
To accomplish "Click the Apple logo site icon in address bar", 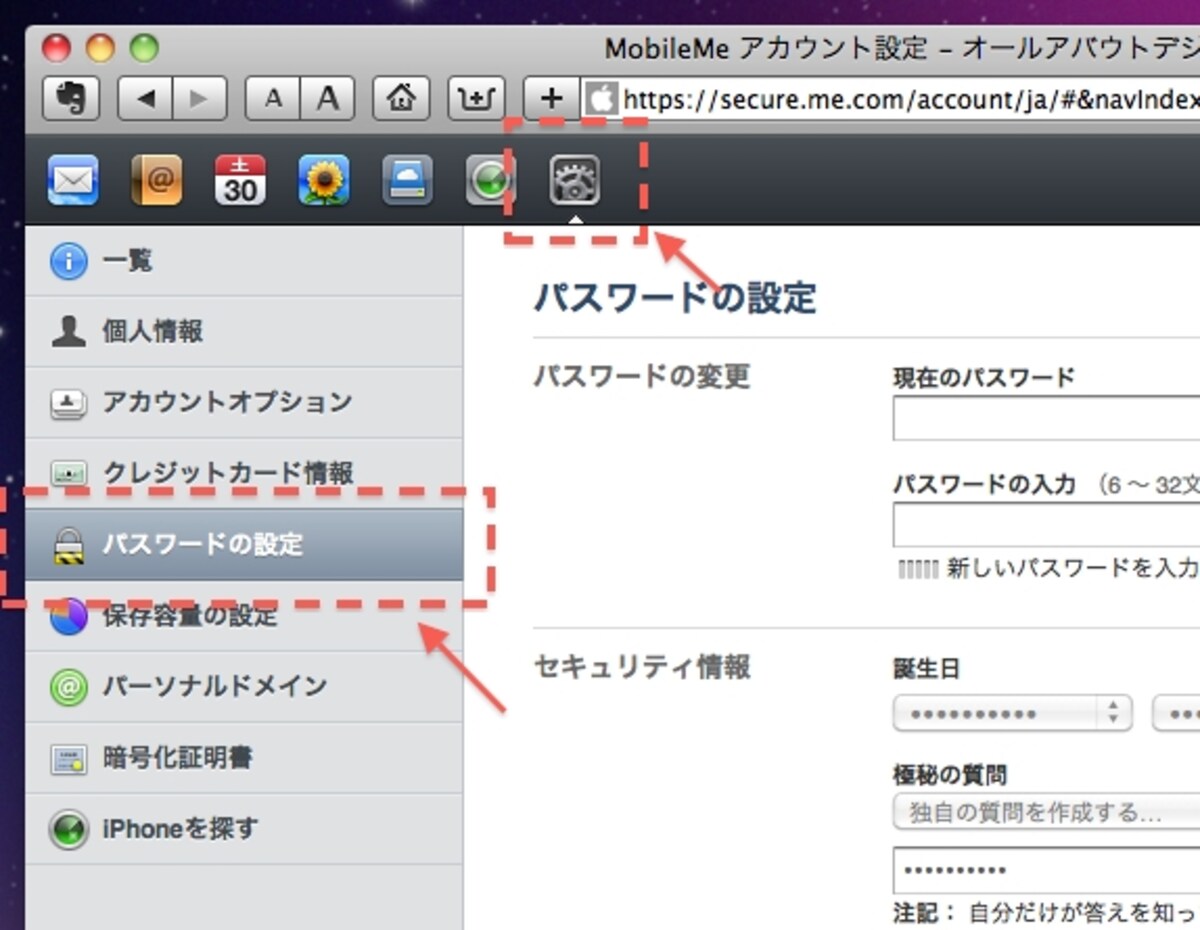I will click(x=602, y=98).
